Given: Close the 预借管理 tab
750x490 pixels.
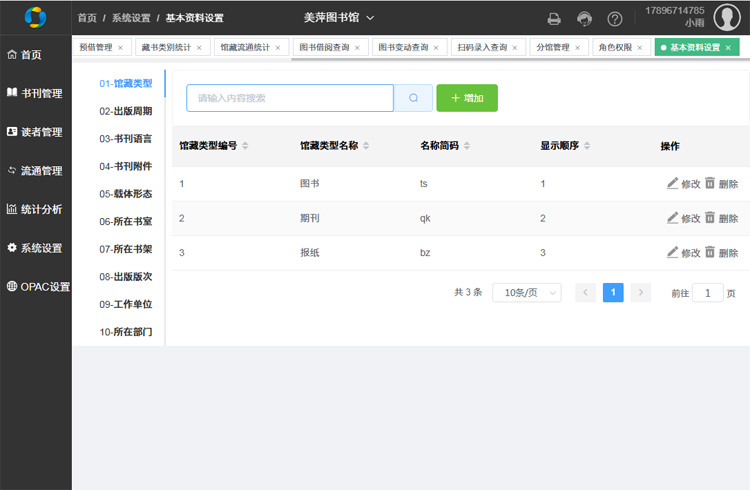Looking at the screenshot, I should click(x=121, y=48).
